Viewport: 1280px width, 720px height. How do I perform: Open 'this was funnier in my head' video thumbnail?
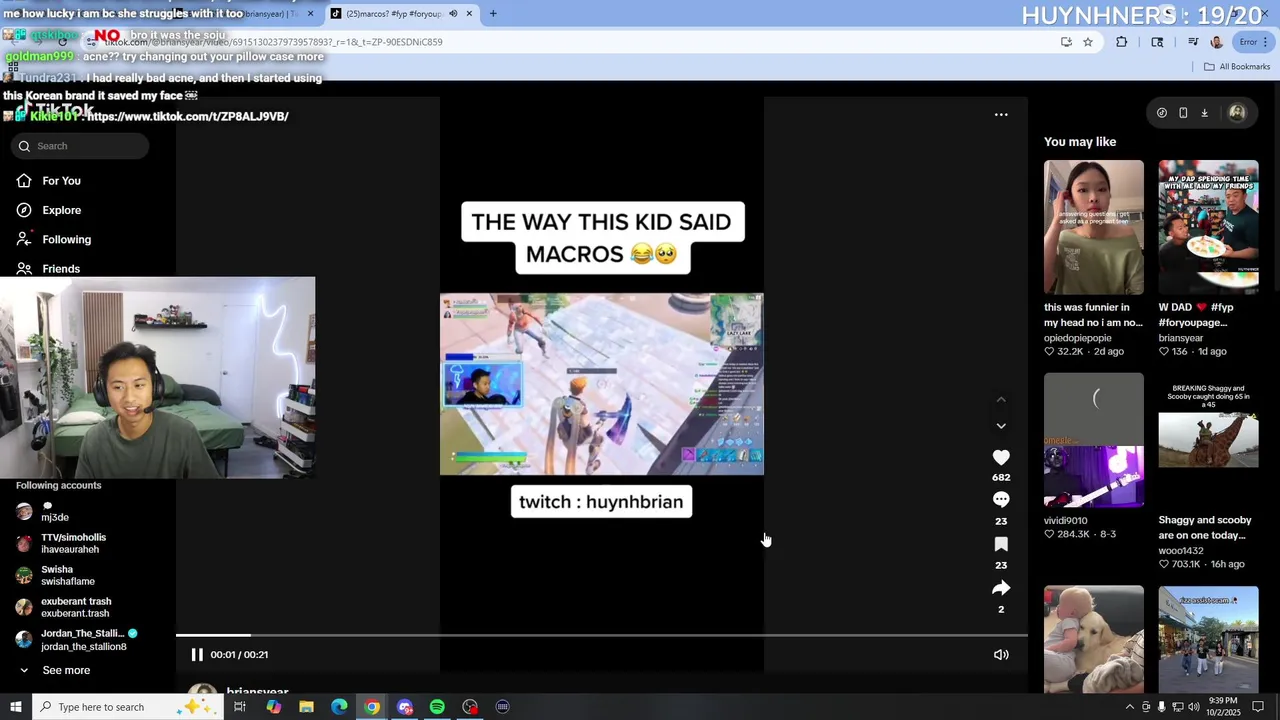(1094, 227)
